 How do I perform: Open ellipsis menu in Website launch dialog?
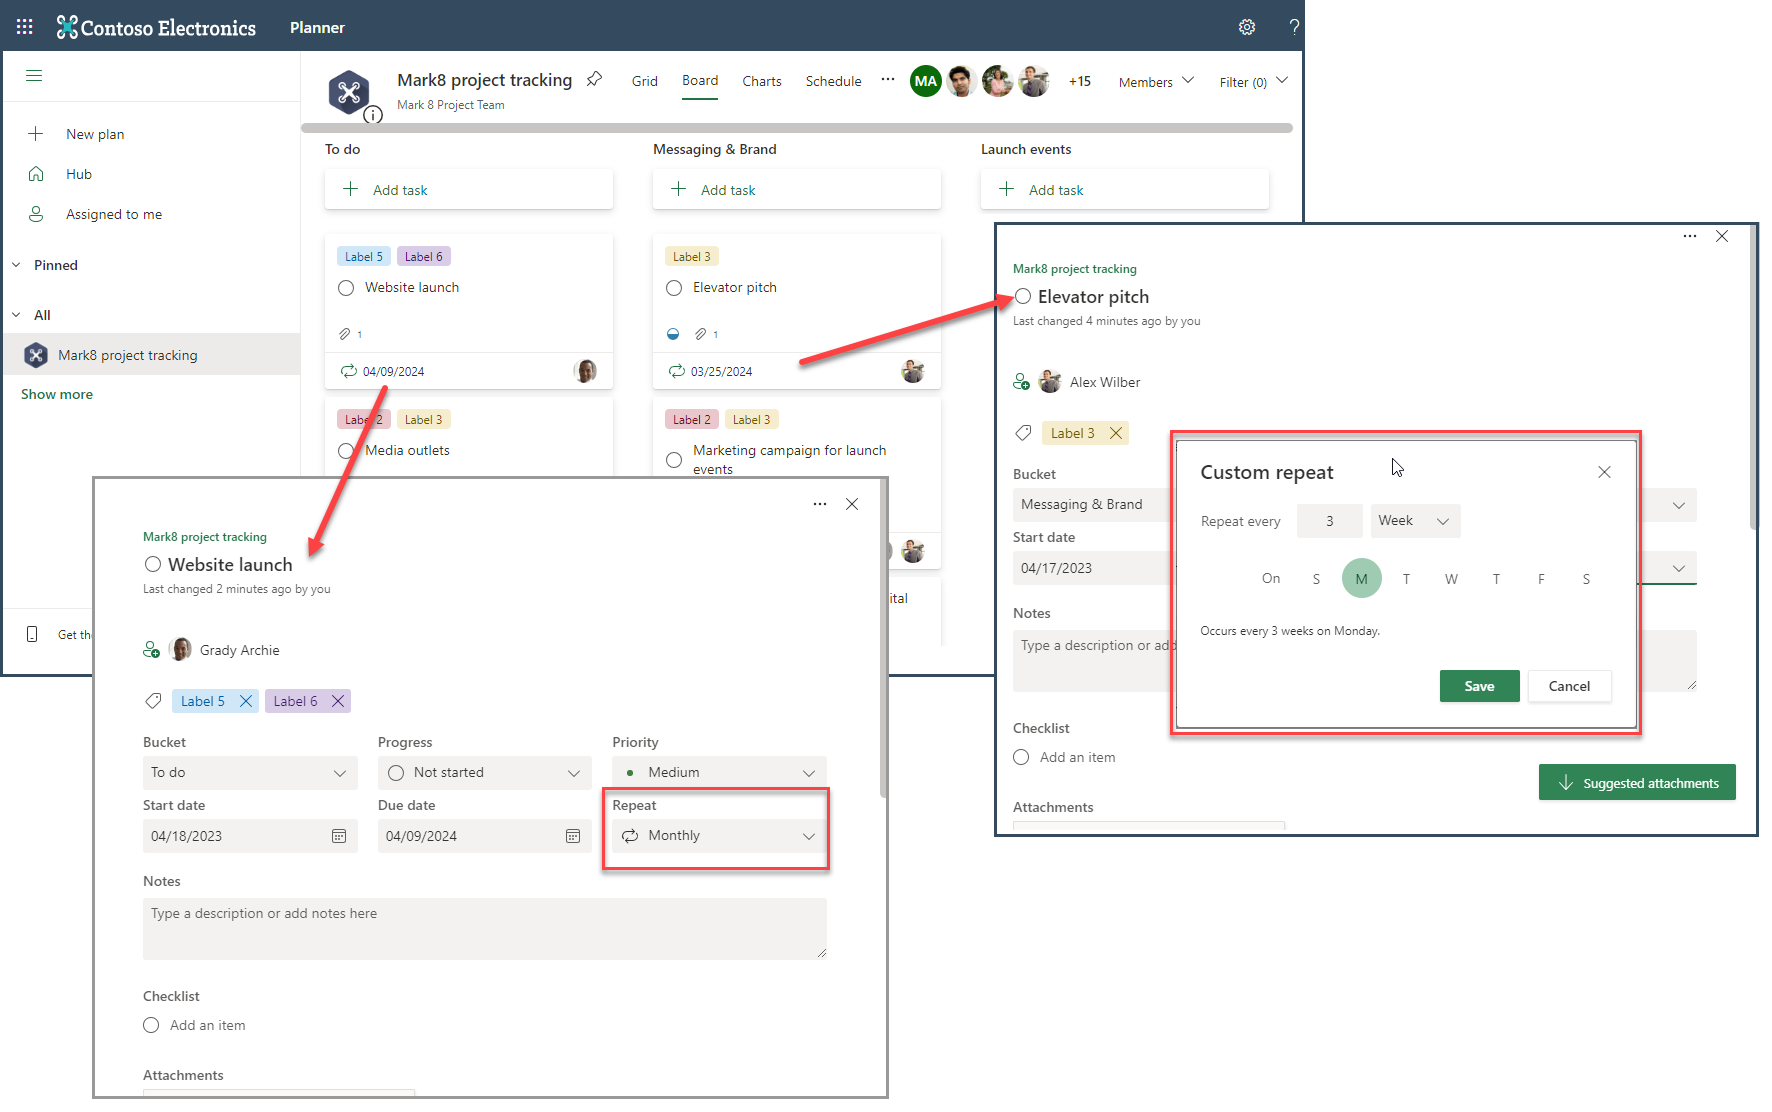[820, 504]
